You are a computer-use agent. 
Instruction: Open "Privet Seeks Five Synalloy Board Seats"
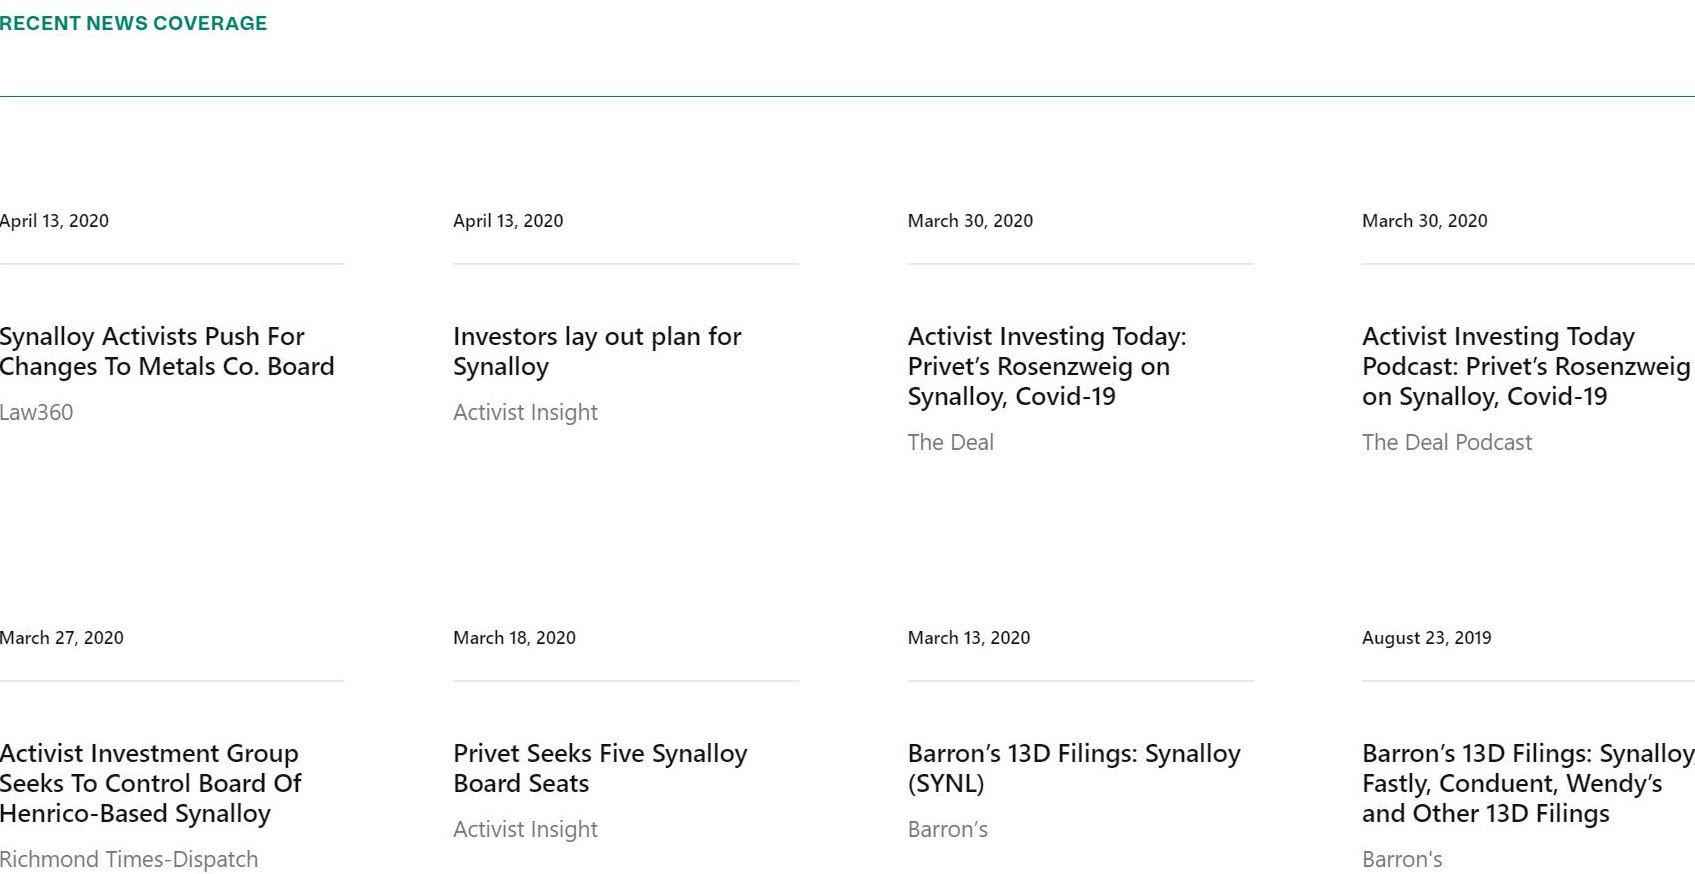point(600,768)
